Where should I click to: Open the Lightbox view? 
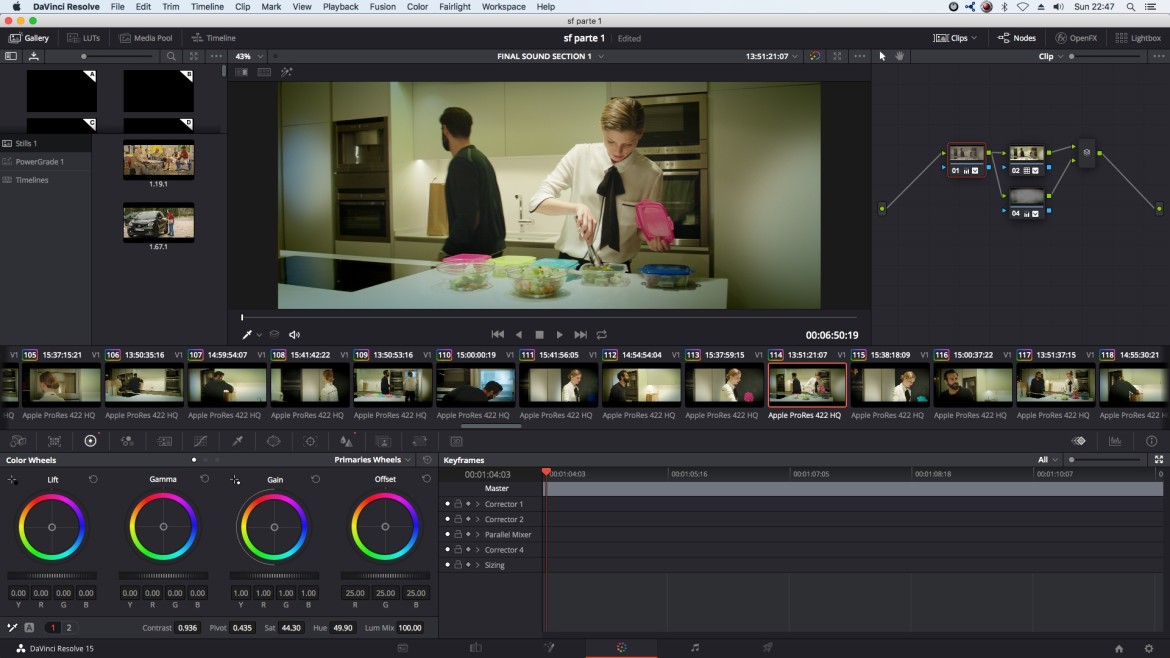tap(1138, 38)
